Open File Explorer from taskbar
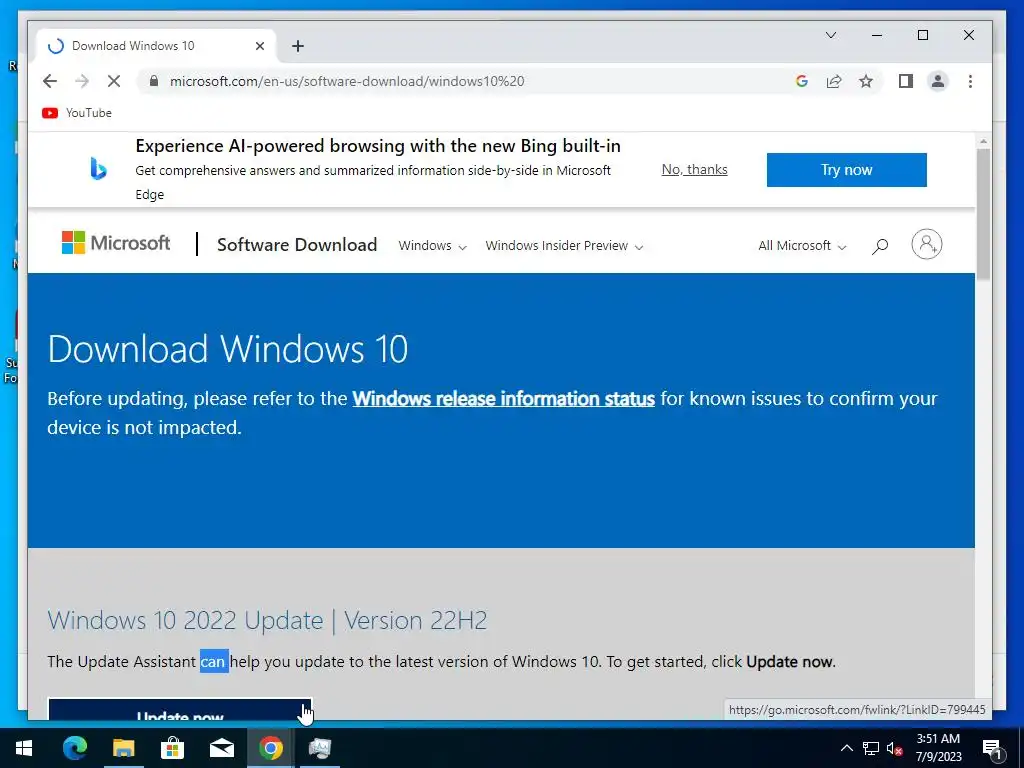This screenshot has height=768, width=1024. click(123, 748)
